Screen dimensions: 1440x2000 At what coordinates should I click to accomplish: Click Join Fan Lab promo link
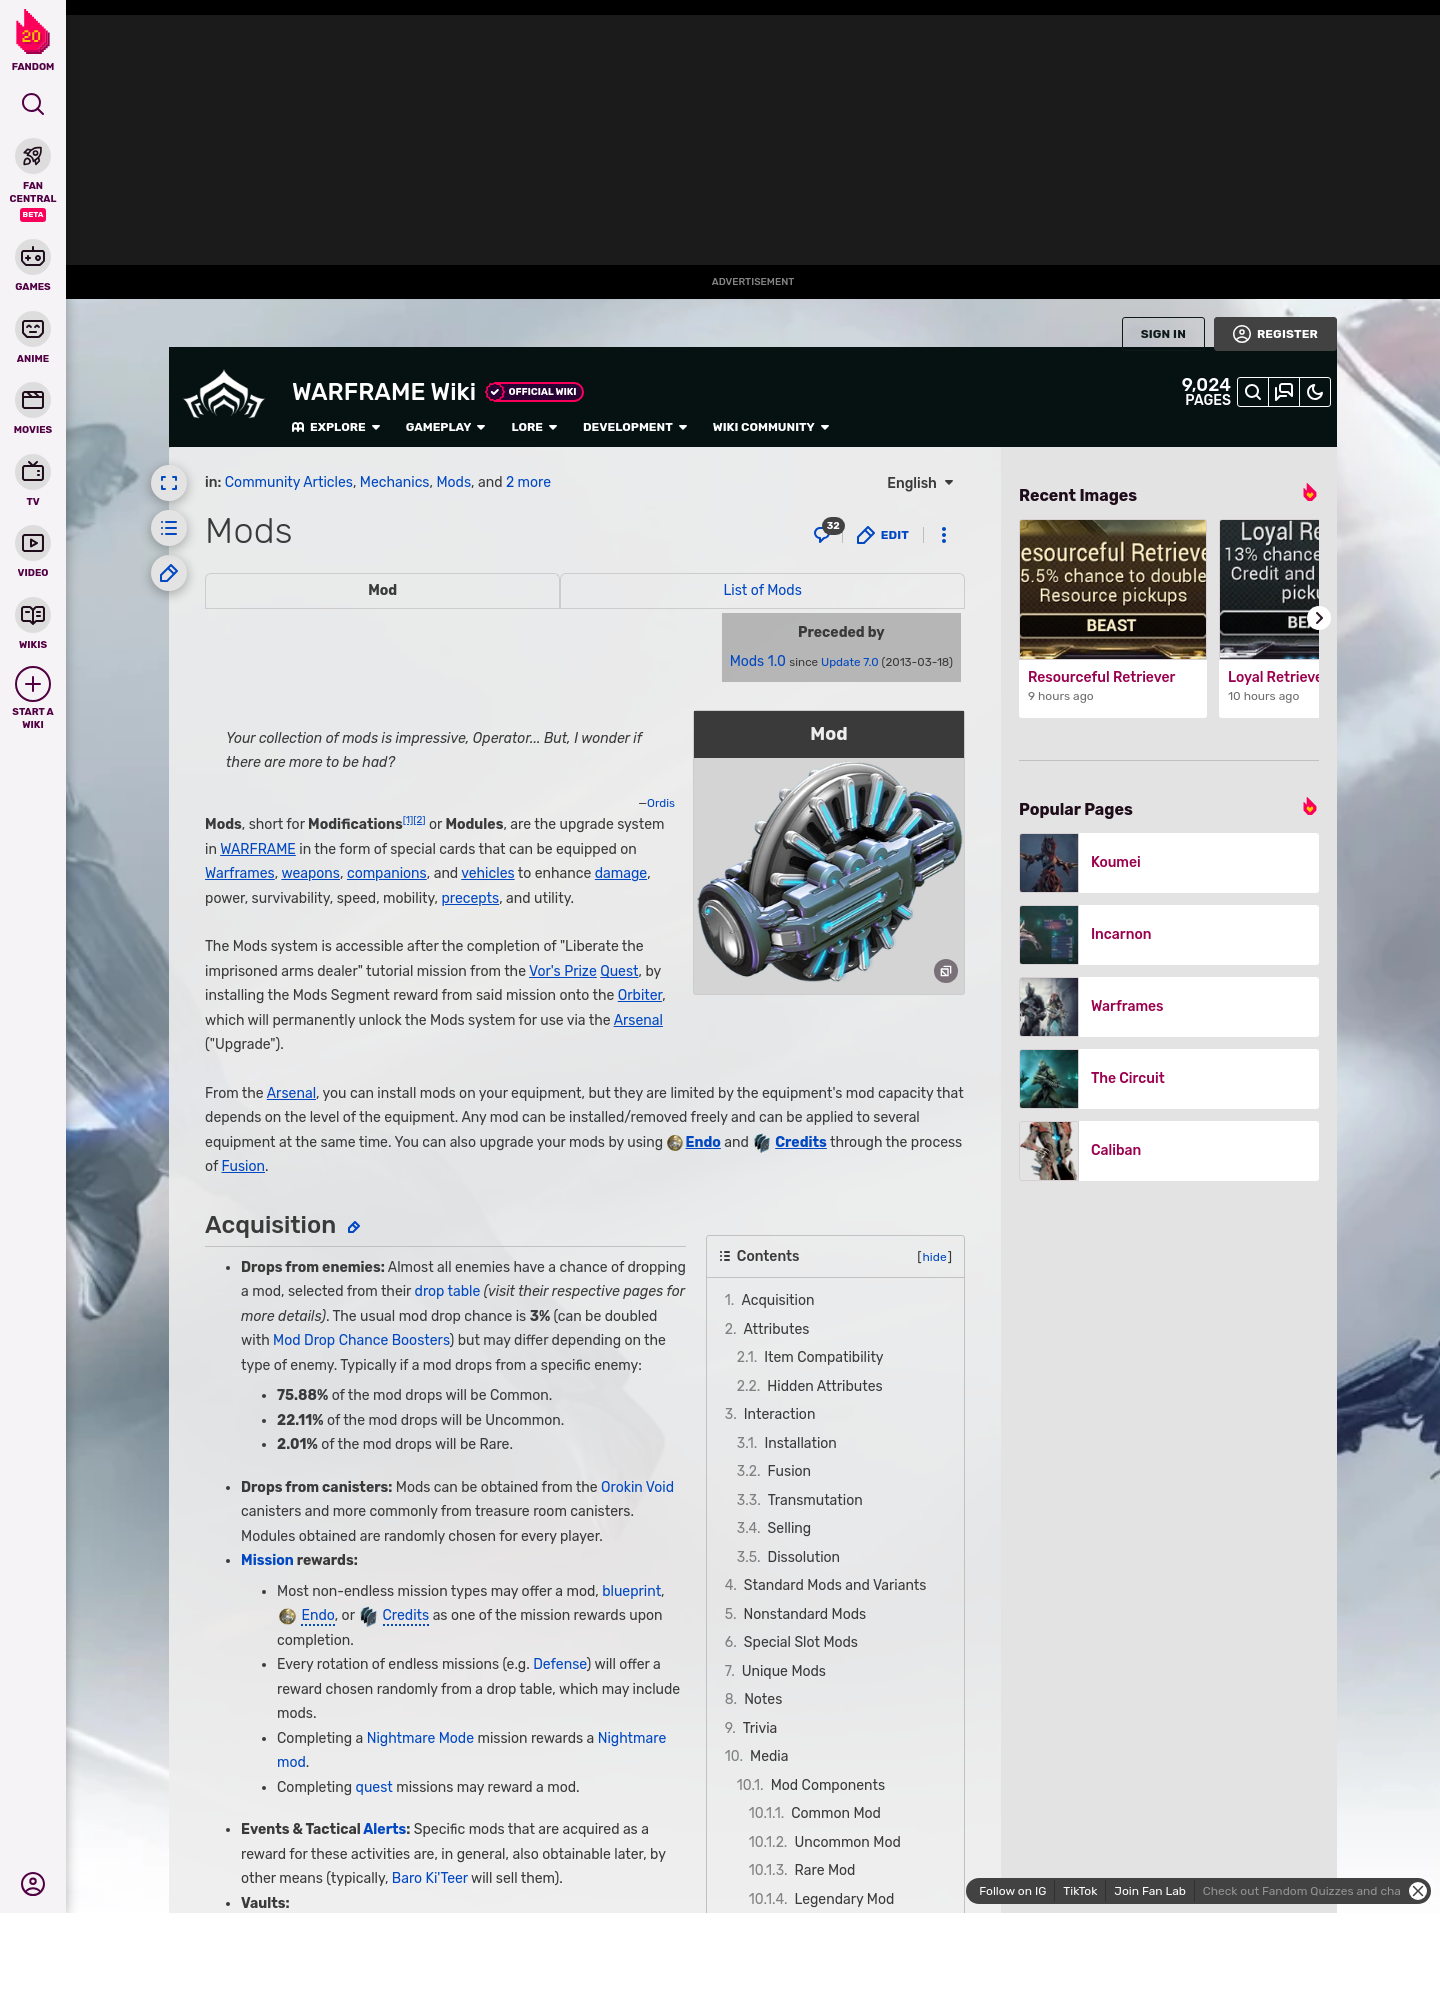pos(1150,1891)
